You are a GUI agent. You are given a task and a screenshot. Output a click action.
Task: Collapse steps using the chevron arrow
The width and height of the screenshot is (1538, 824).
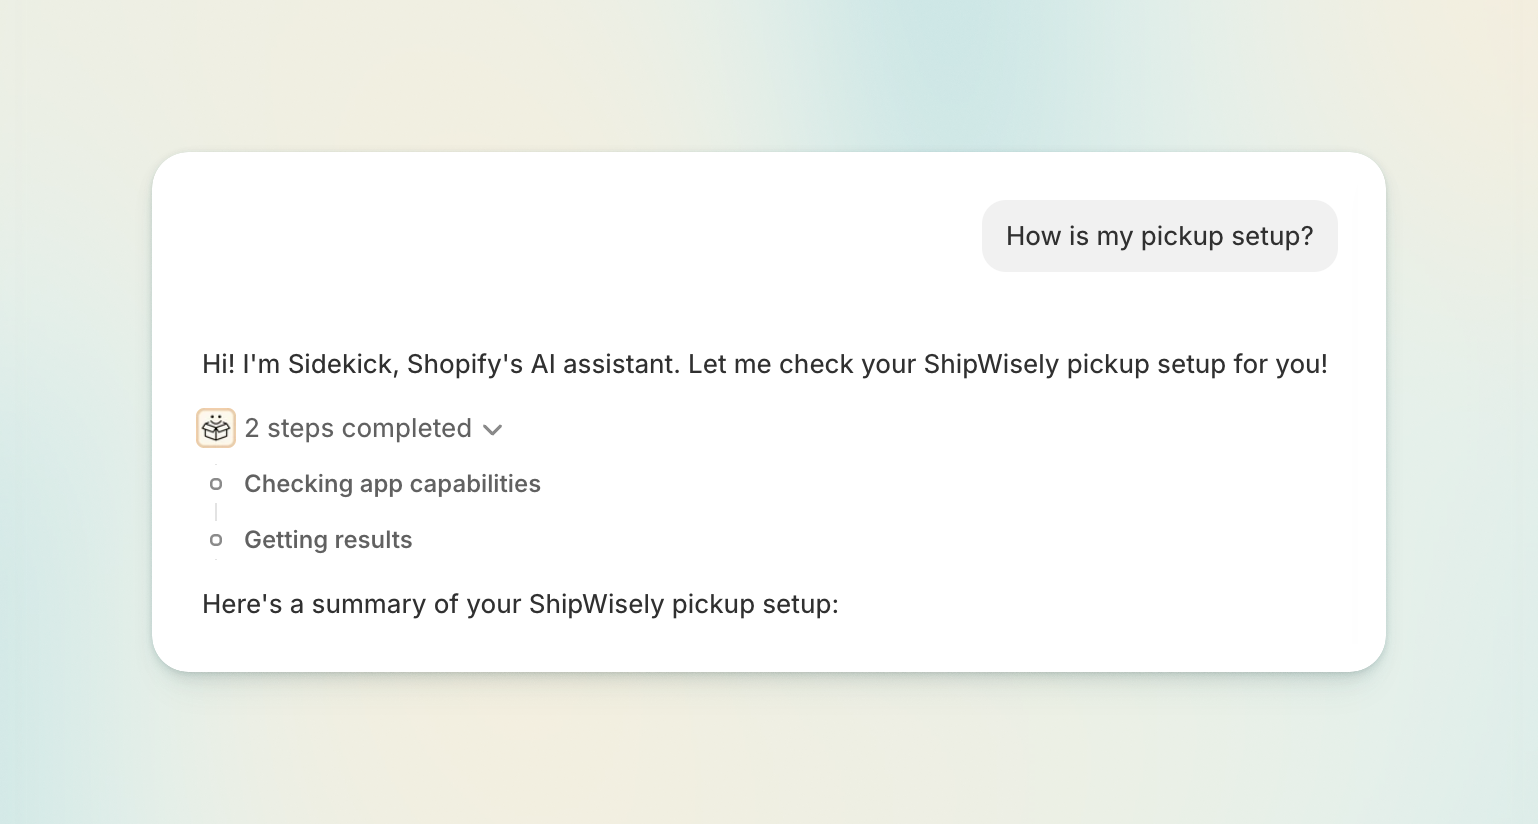[492, 430]
